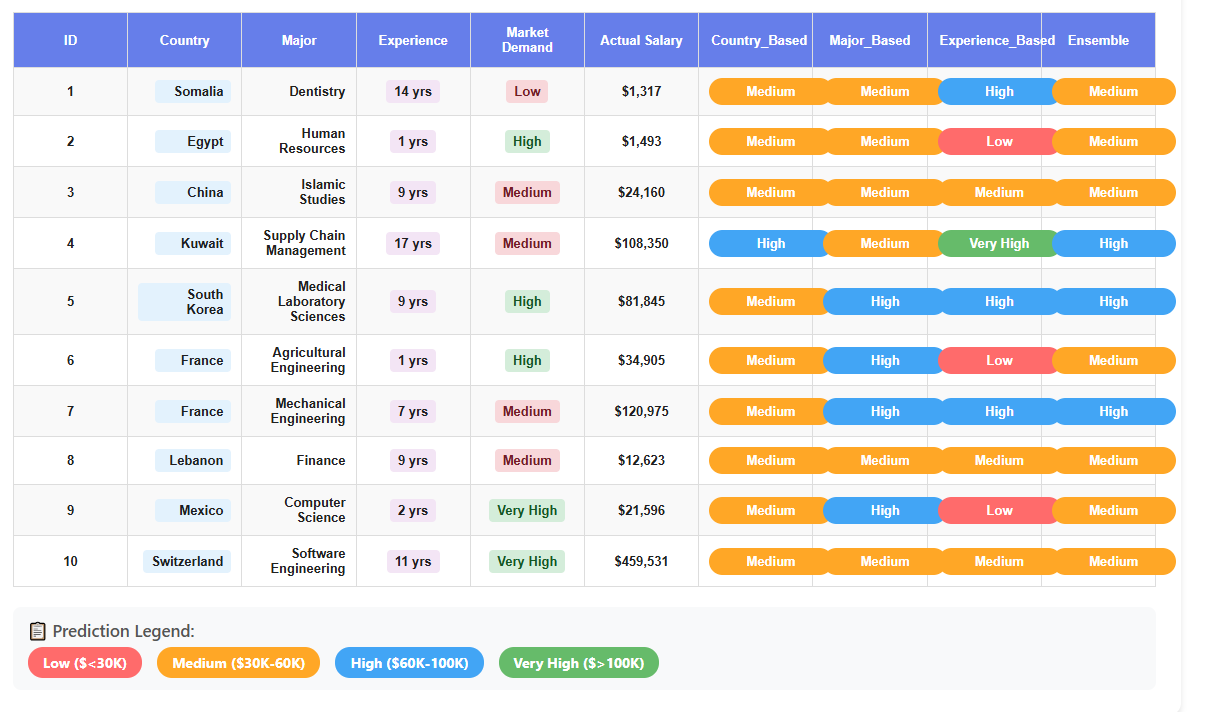Click the Low ($<30K) legend swatch
Screen dimensions: 1209x712
(x=85, y=663)
